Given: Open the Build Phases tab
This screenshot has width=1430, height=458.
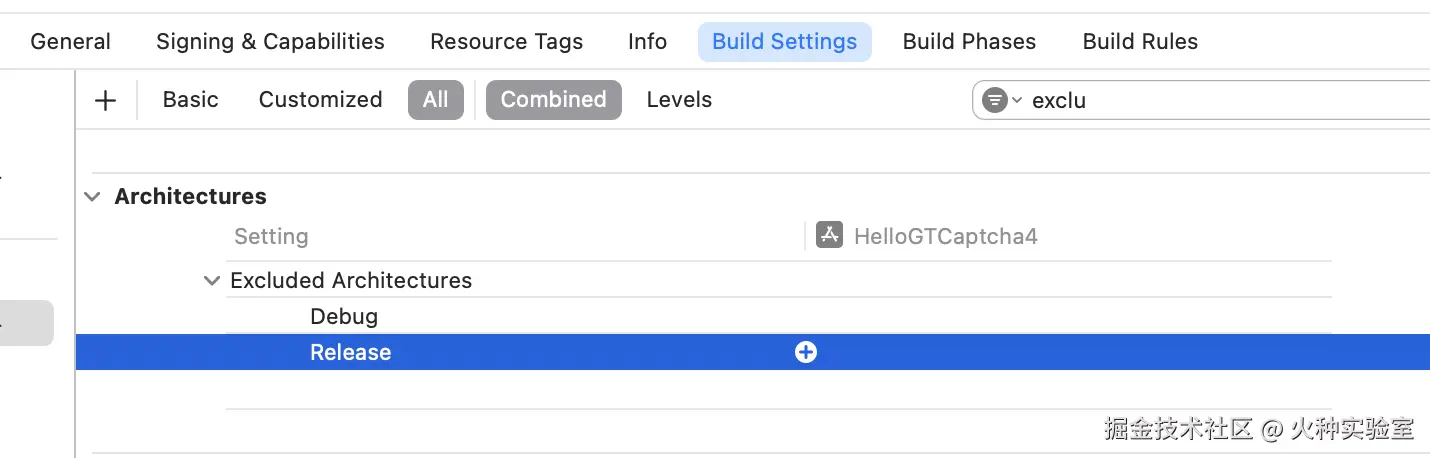Looking at the screenshot, I should 969,42.
